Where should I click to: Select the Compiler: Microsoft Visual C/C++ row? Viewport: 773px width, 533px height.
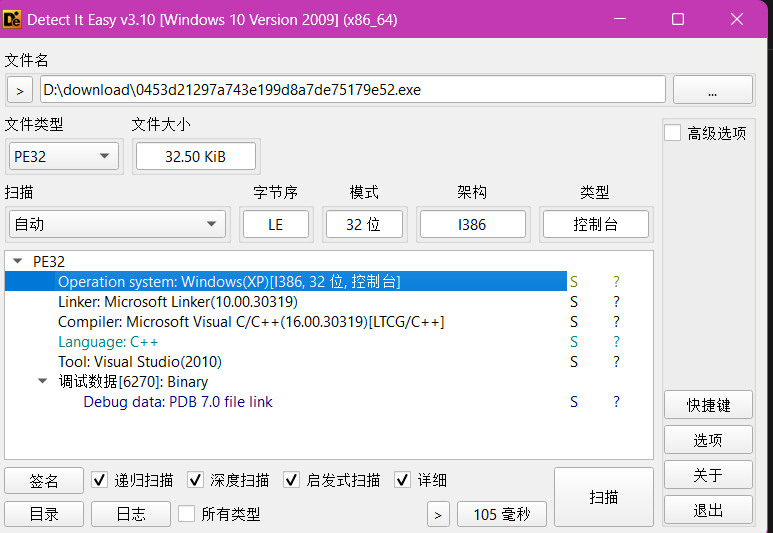pos(251,322)
